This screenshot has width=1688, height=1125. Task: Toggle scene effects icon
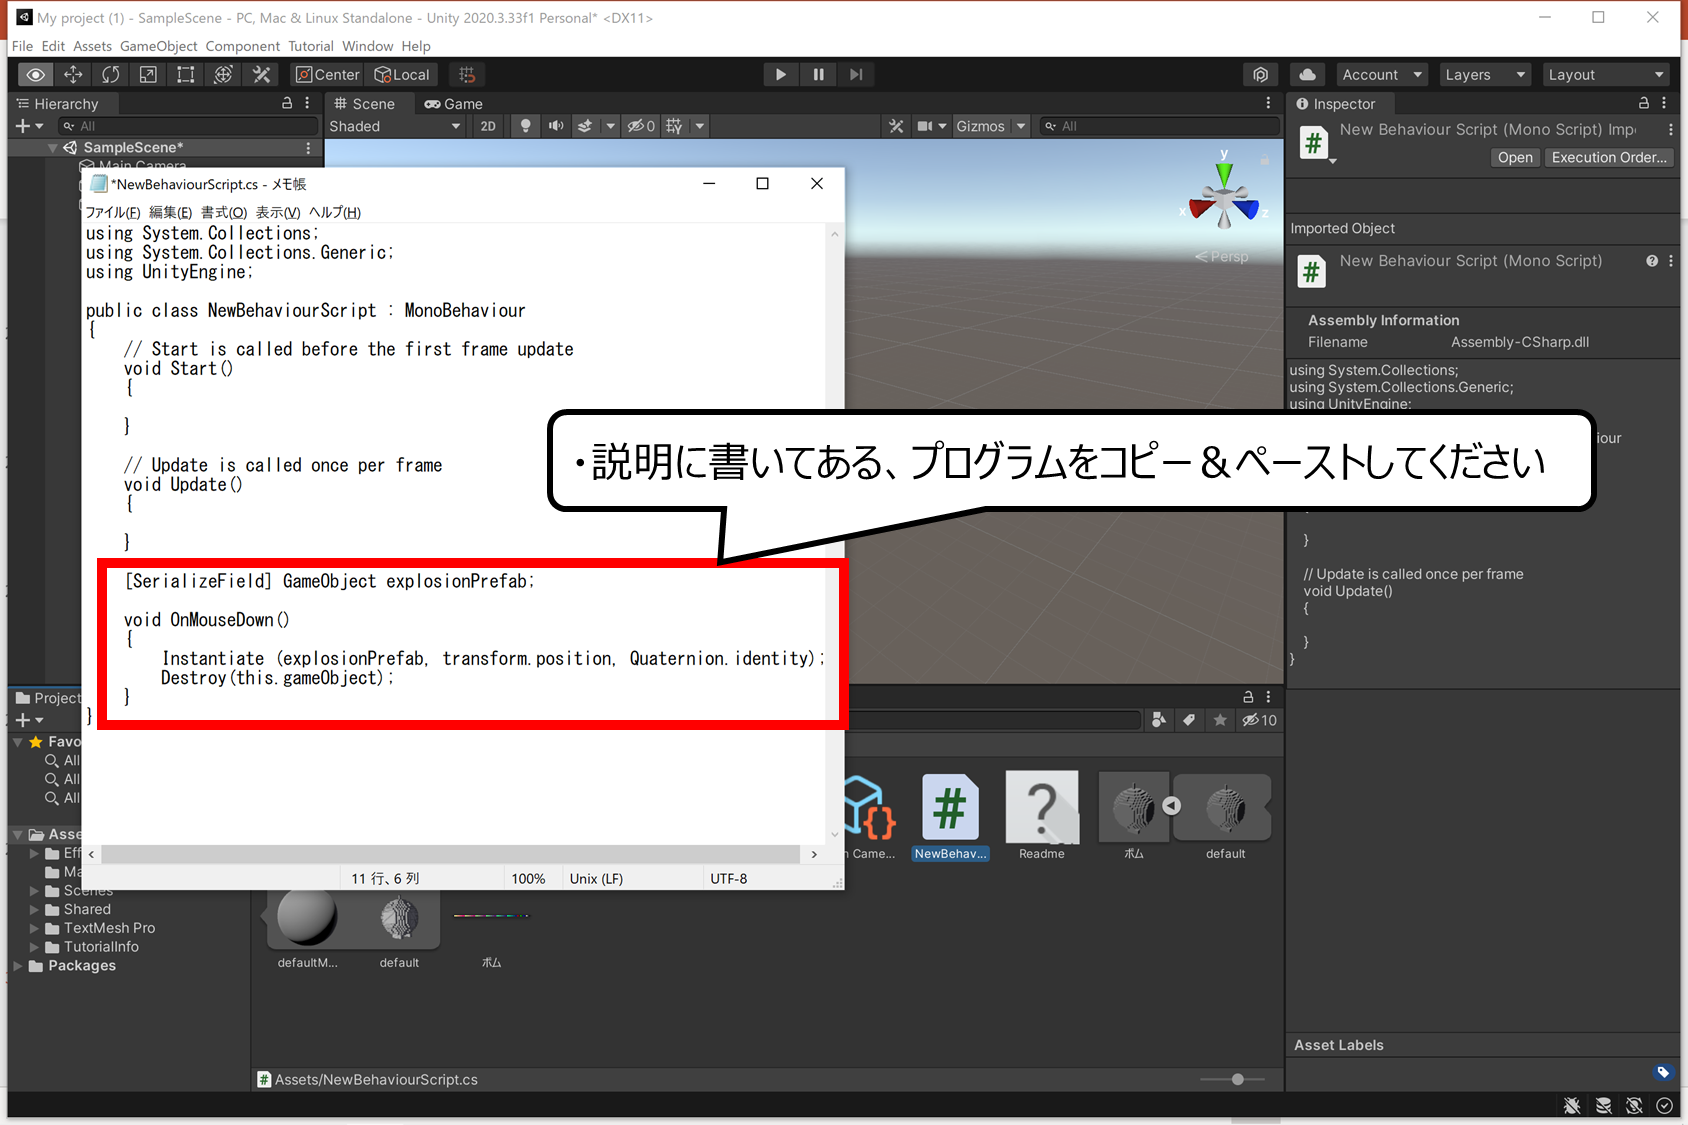[x=585, y=126]
